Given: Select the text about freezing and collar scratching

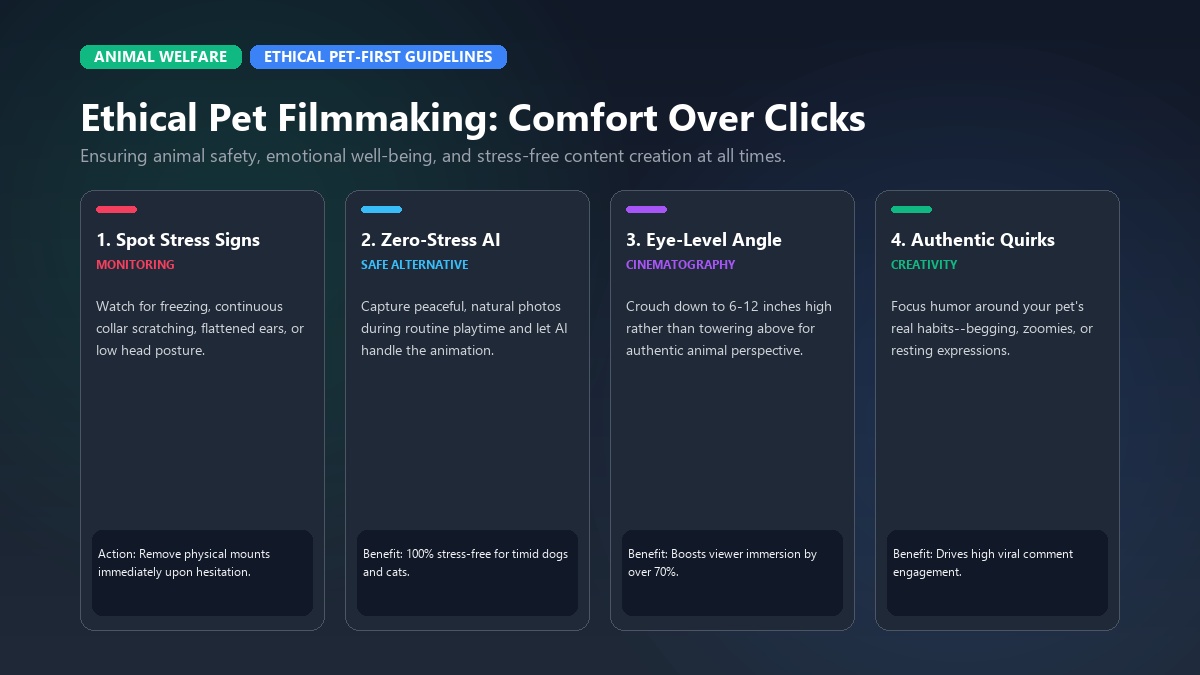Looking at the screenshot, I should 200,328.
